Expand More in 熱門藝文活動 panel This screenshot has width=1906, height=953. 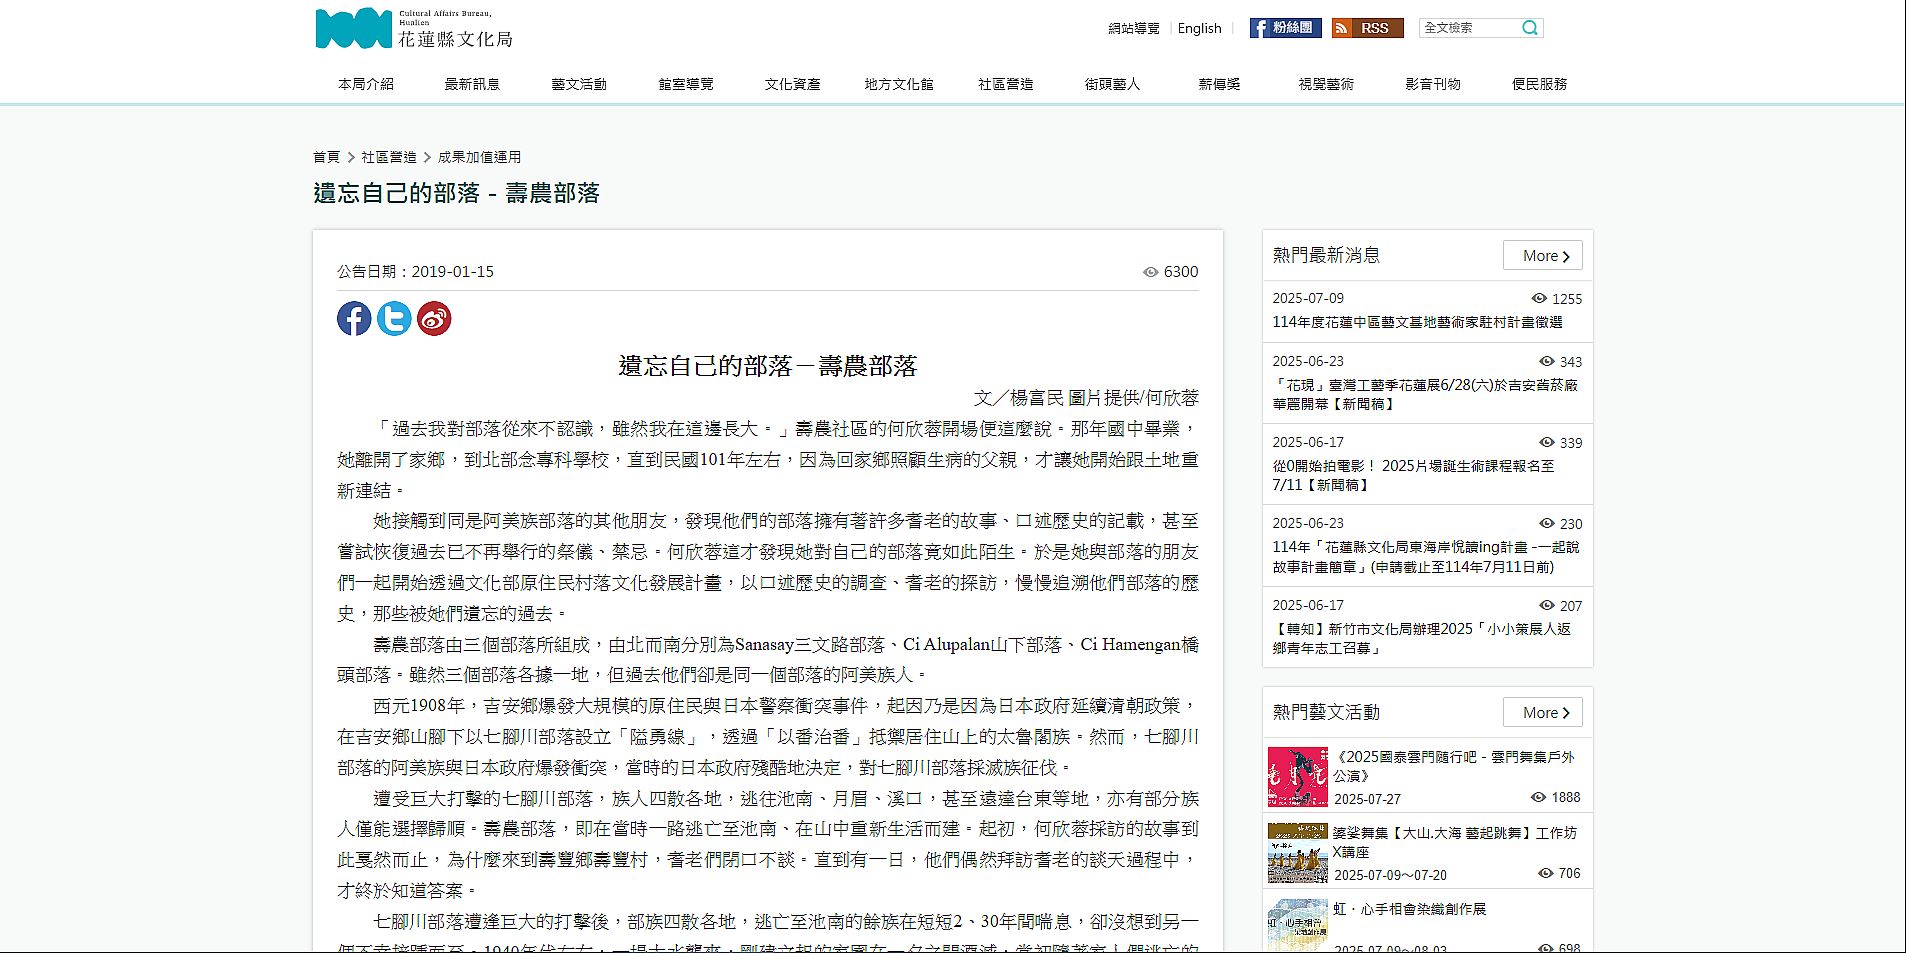click(1542, 713)
